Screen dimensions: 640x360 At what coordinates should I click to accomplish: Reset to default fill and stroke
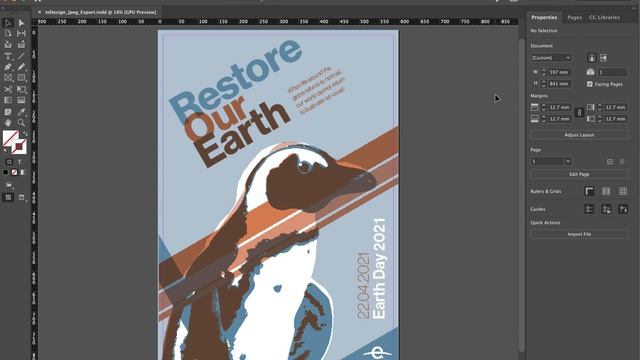pyautogui.click(x=5, y=150)
